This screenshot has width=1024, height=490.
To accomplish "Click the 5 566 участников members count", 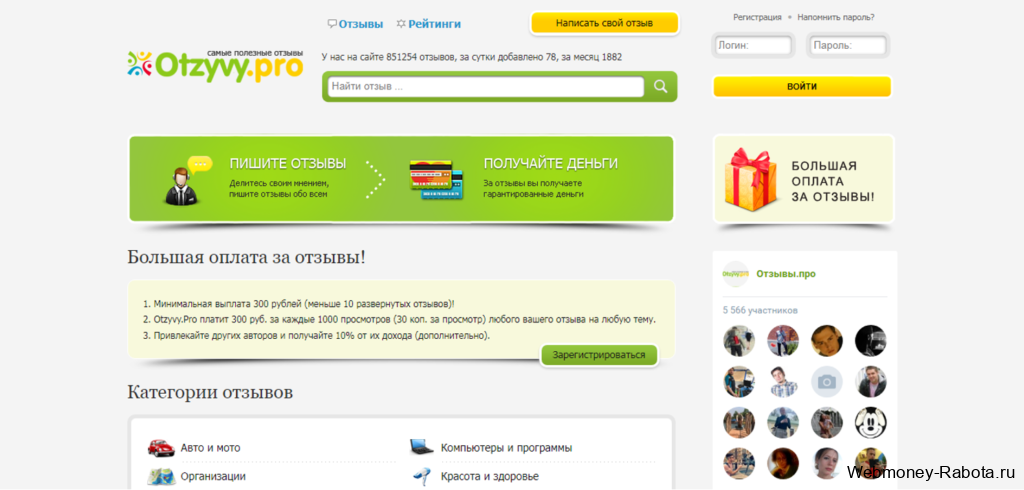I will pyautogui.click(x=760, y=310).
